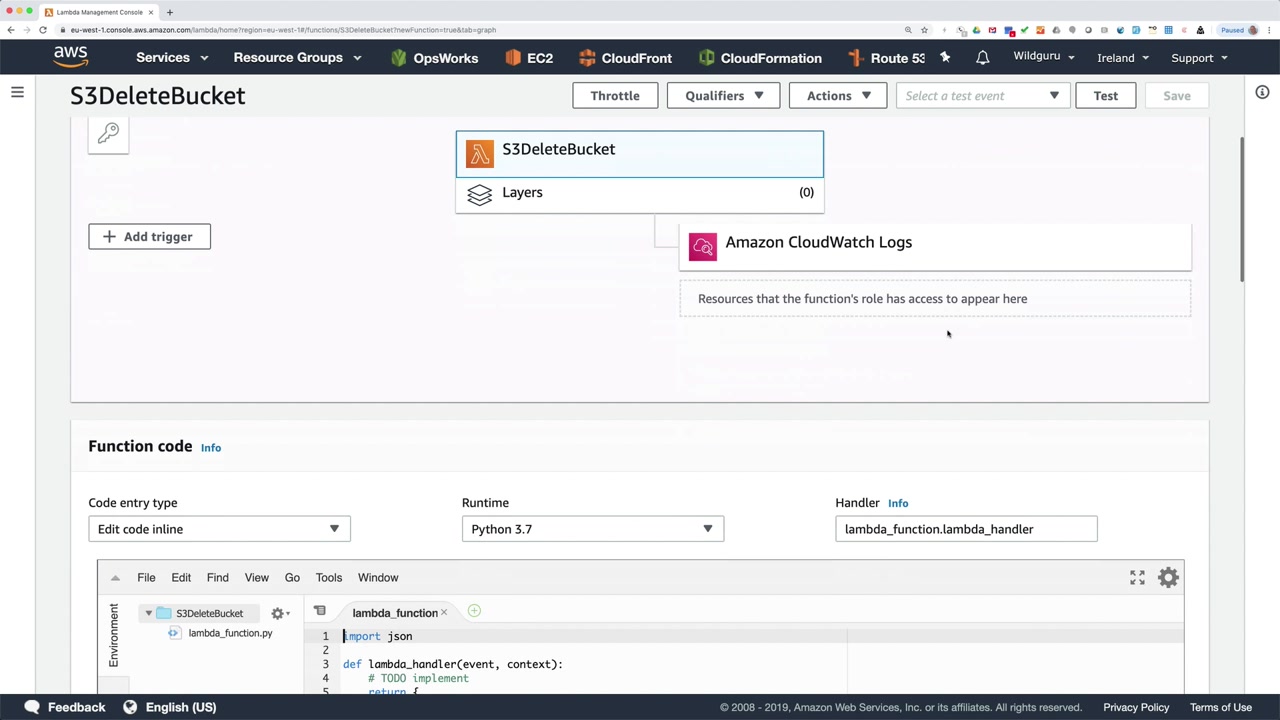
Task: Click the Amazon CloudWatch Logs icon
Action: point(703,246)
